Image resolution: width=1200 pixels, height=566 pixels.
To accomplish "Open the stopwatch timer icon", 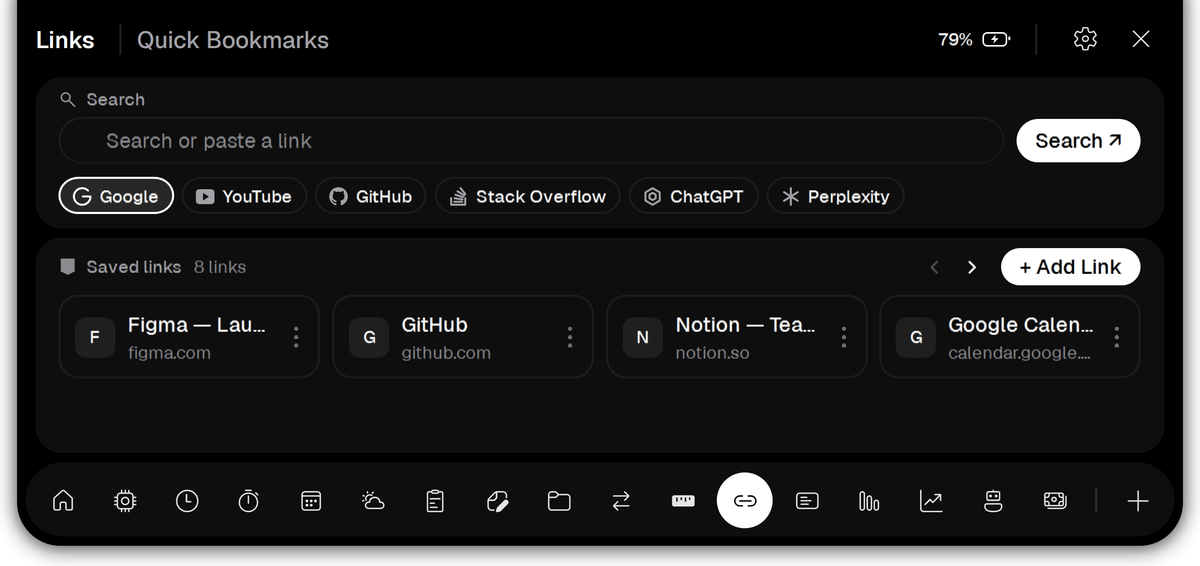I will 249,501.
